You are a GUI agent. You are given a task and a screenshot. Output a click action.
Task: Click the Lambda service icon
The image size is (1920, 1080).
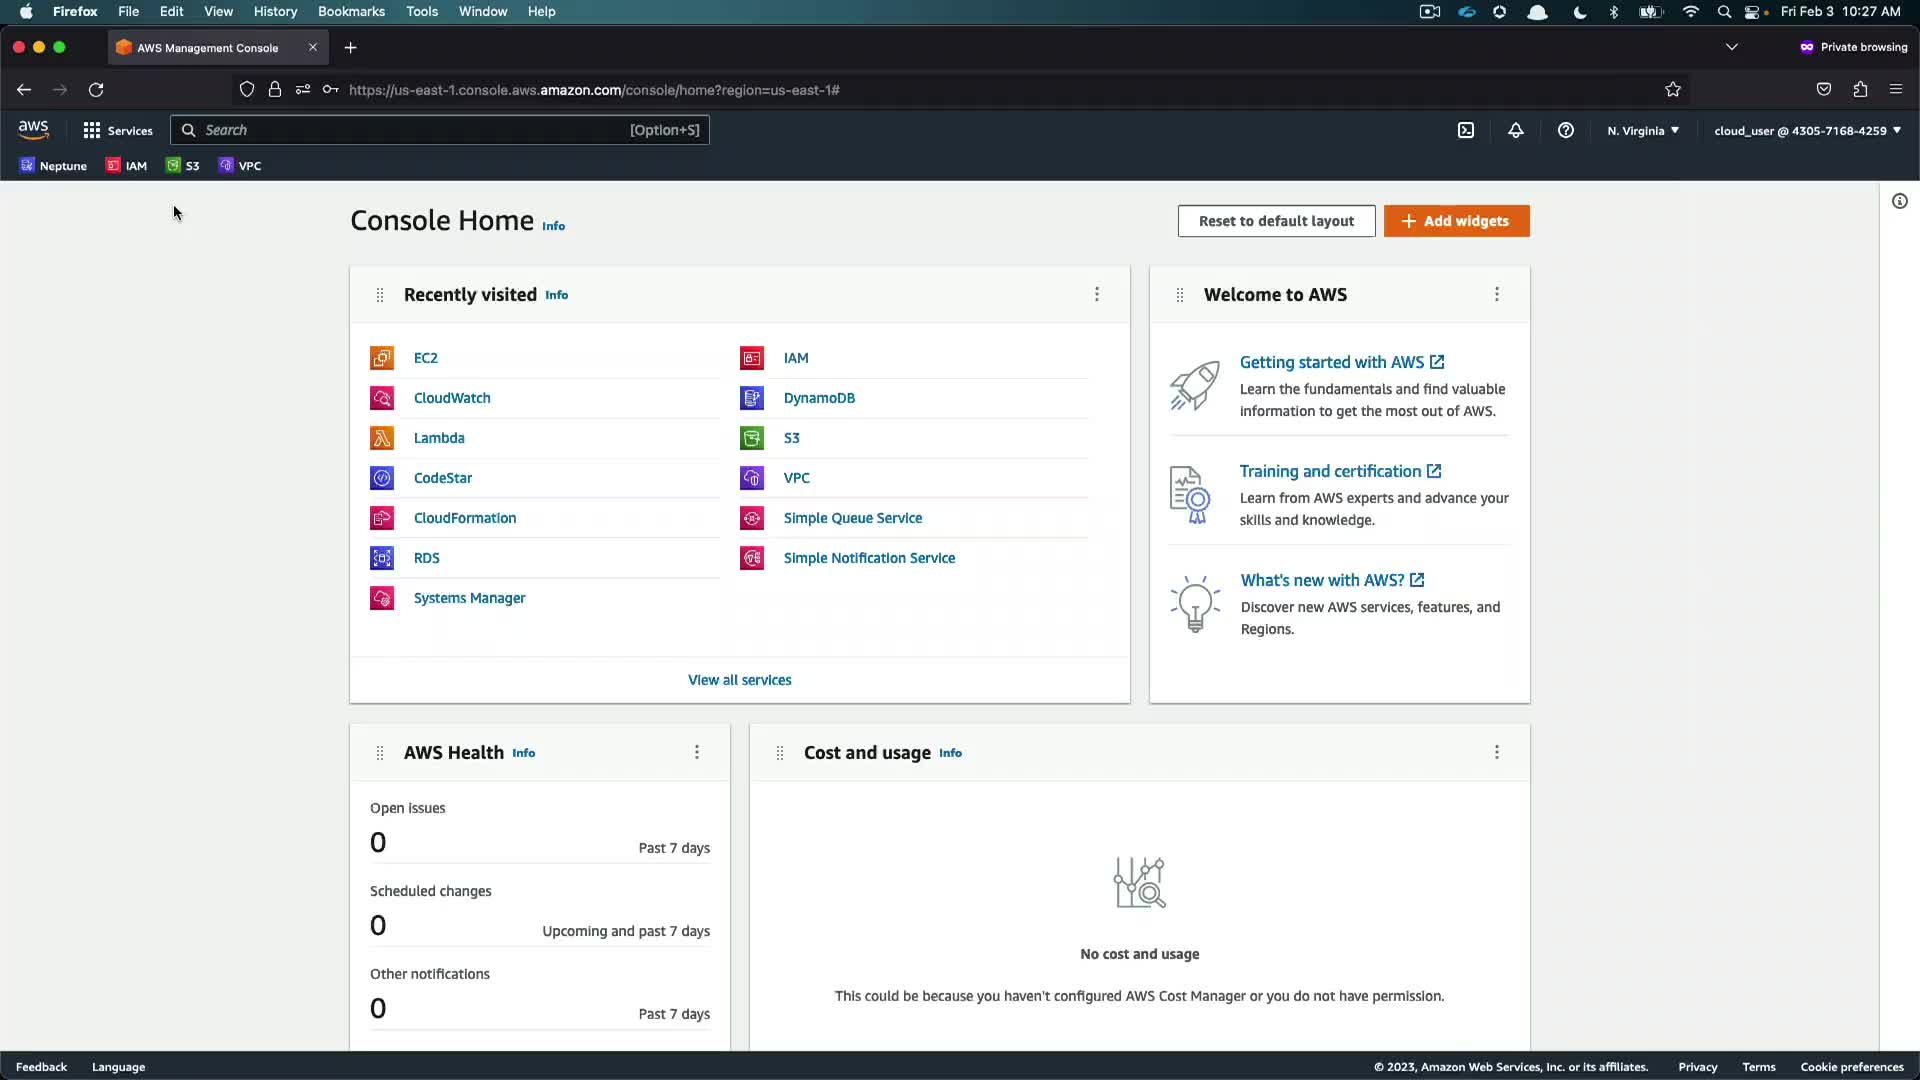click(x=382, y=438)
